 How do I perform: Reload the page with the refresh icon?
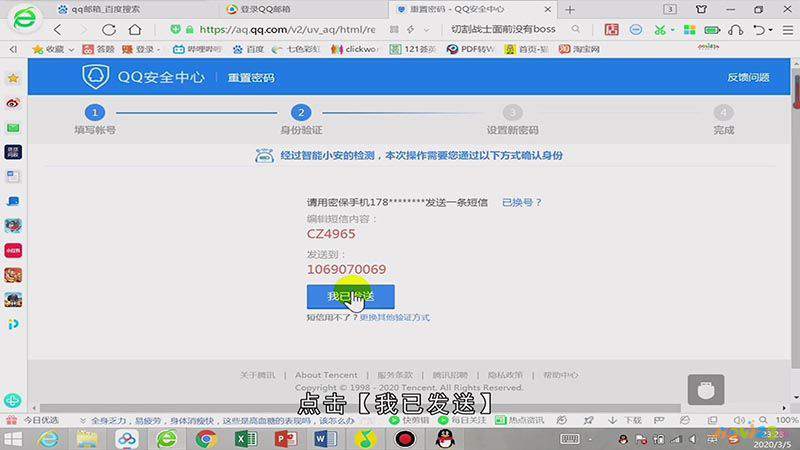click(109, 30)
